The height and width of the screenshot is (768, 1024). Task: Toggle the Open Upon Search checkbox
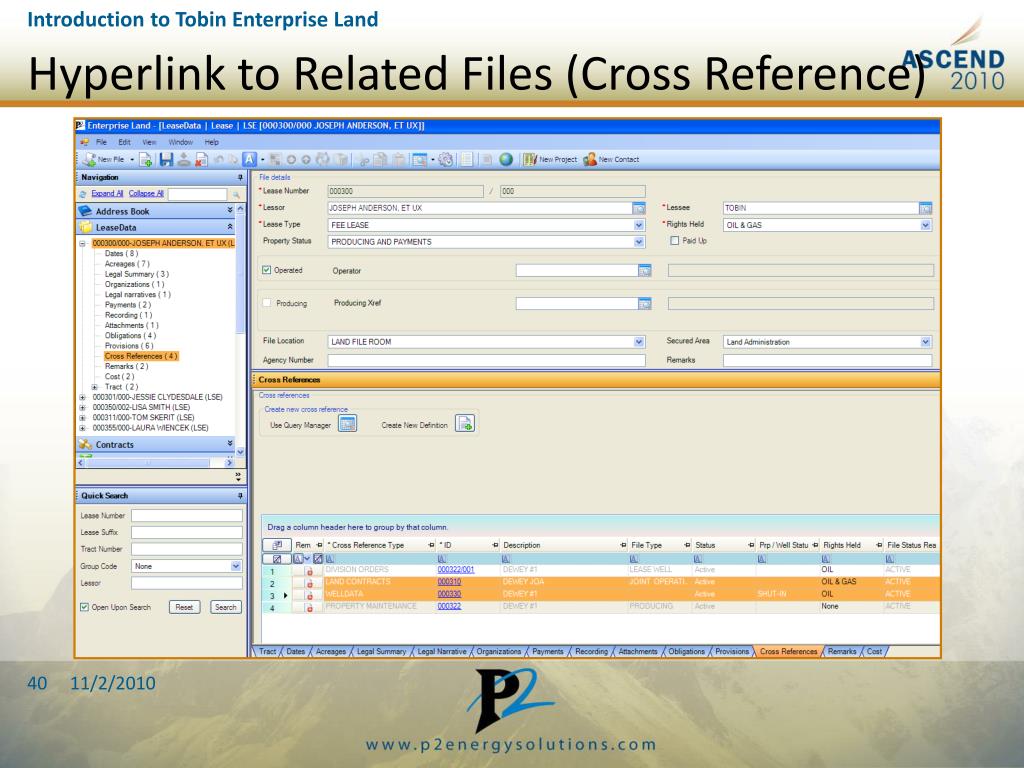84,607
